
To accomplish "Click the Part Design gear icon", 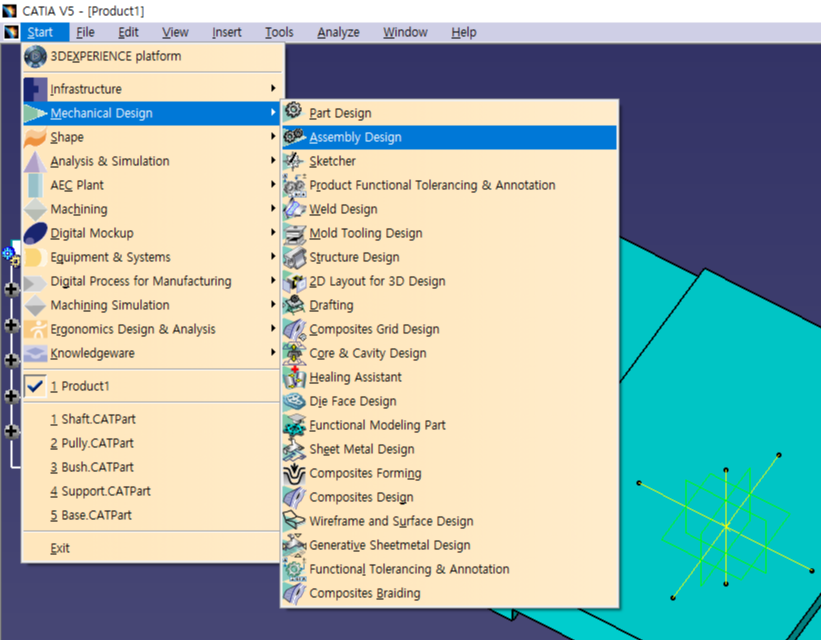I will (294, 112).
